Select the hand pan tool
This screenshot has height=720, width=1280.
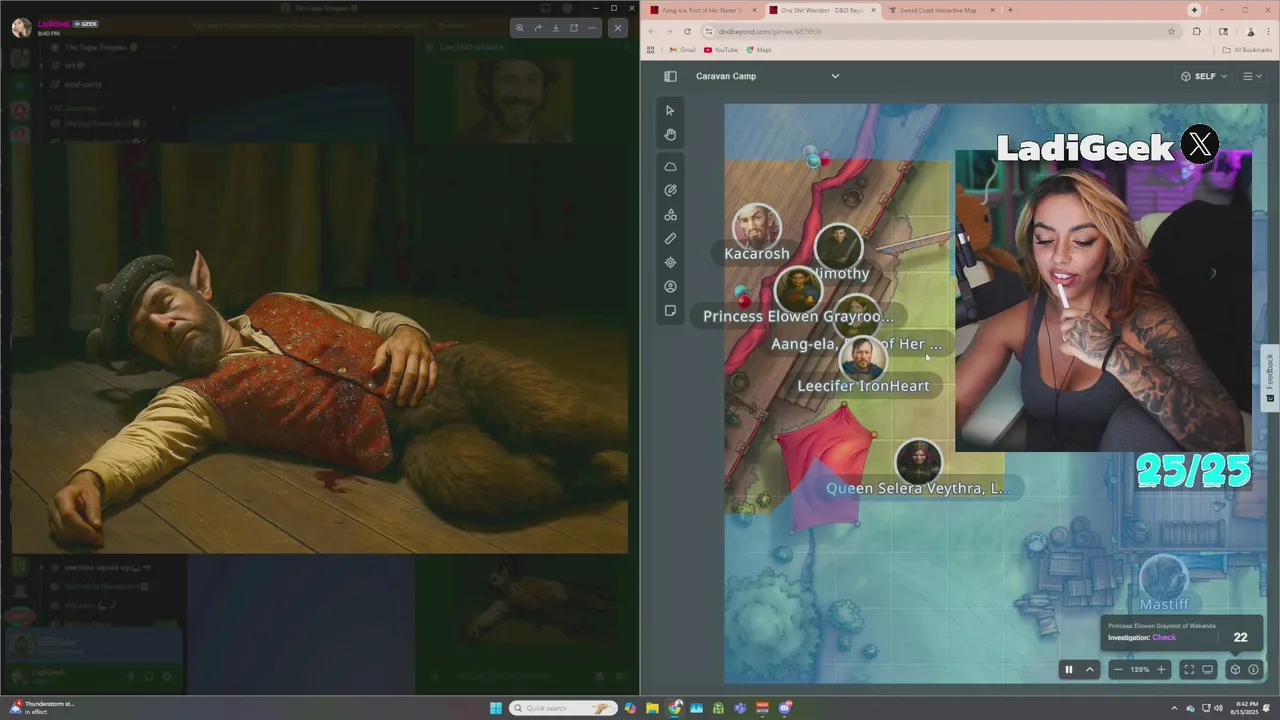tap(670, 134)
